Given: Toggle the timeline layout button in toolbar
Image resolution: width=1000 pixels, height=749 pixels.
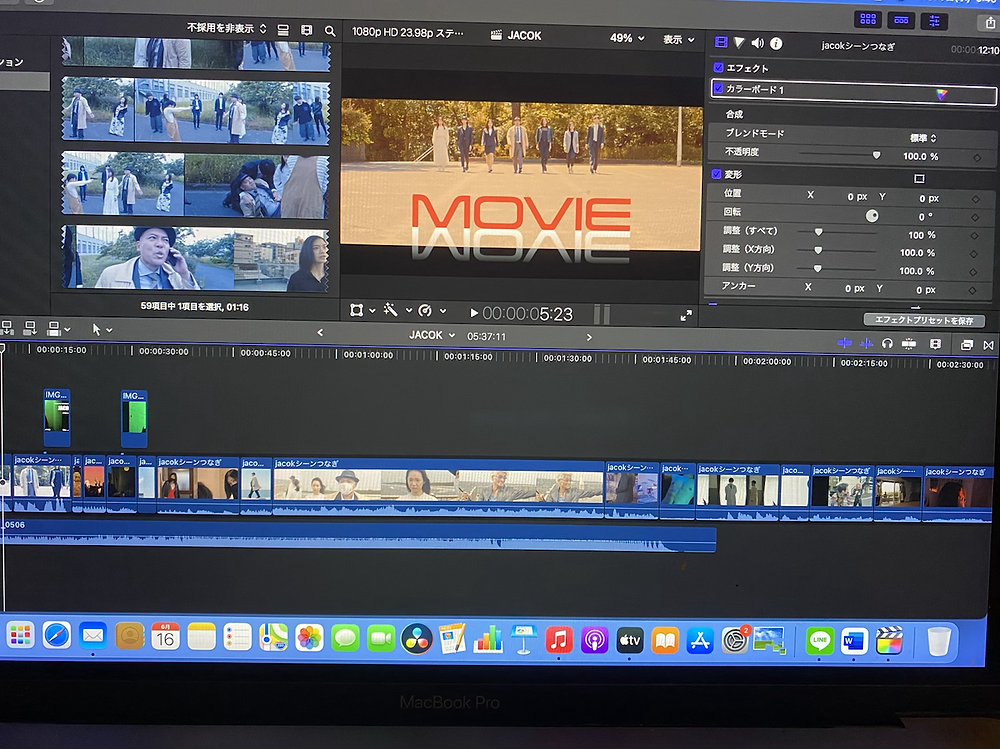Looking at the screenshot, I should 901,20.
